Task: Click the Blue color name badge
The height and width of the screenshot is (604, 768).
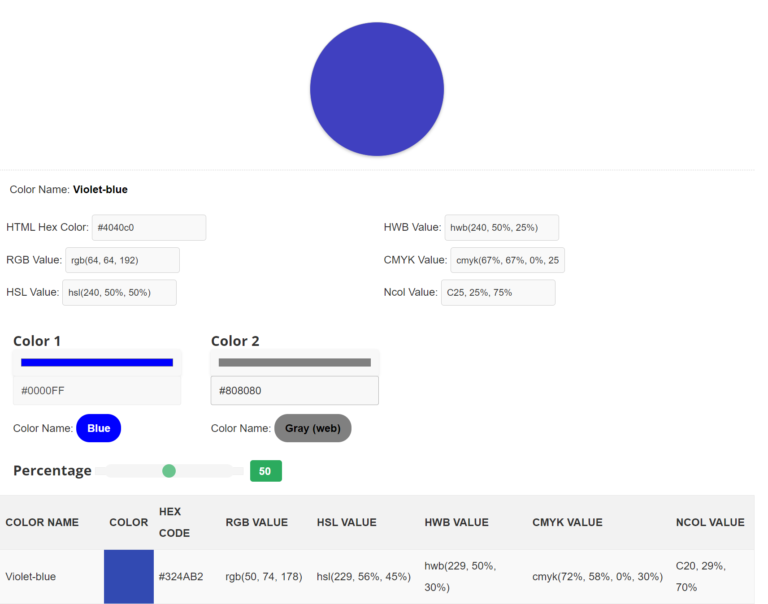Action: (x=98, y=428)
